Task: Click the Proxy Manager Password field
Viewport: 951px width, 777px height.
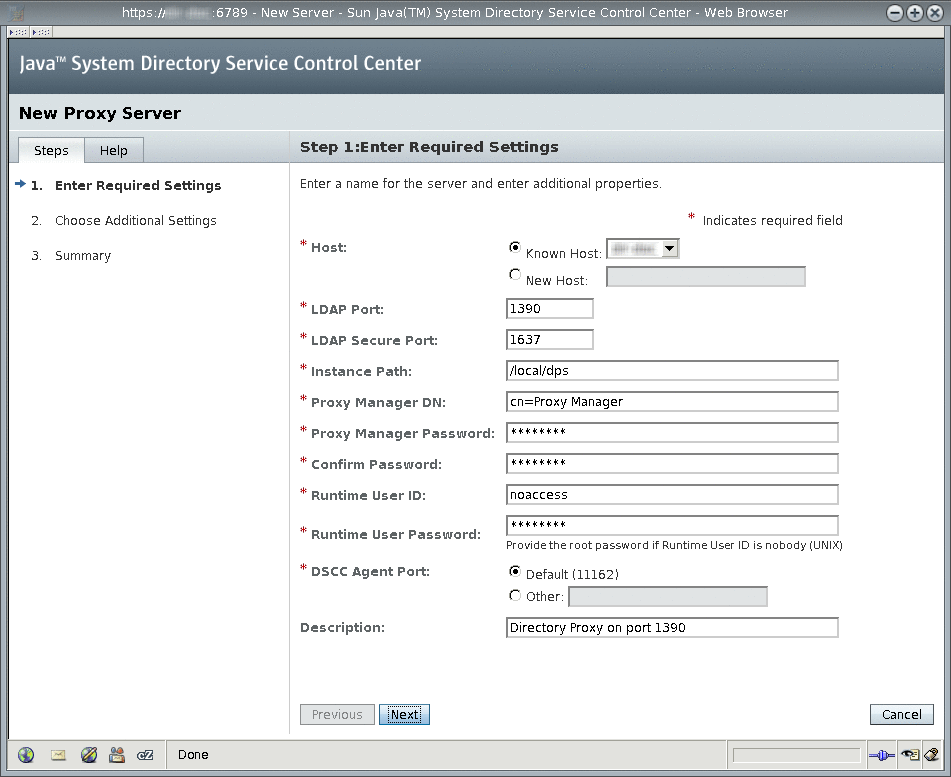Action: (x=672, y=432)
